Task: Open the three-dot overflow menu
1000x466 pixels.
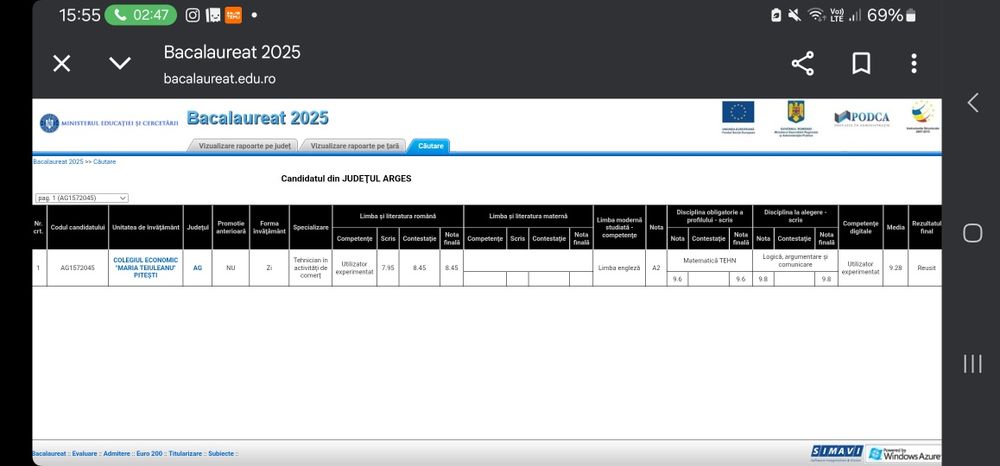Action: tap(914, 63)
